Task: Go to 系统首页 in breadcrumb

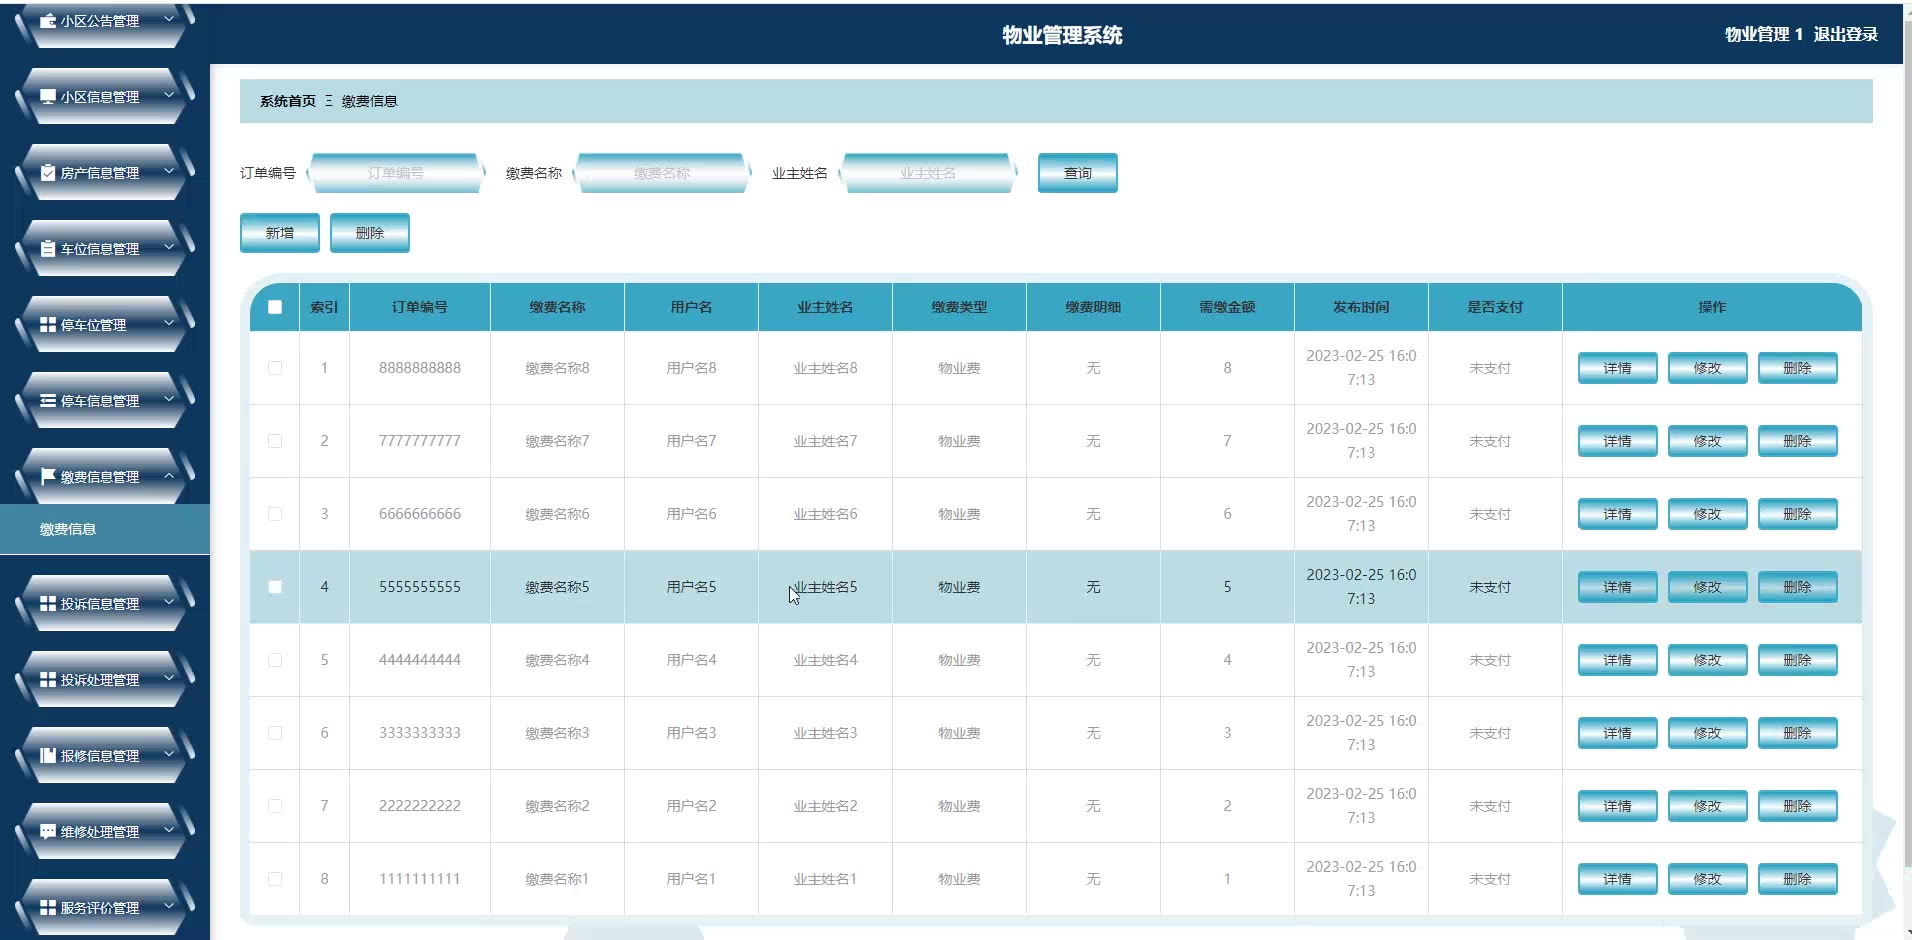Action: (x=288, y=101)
